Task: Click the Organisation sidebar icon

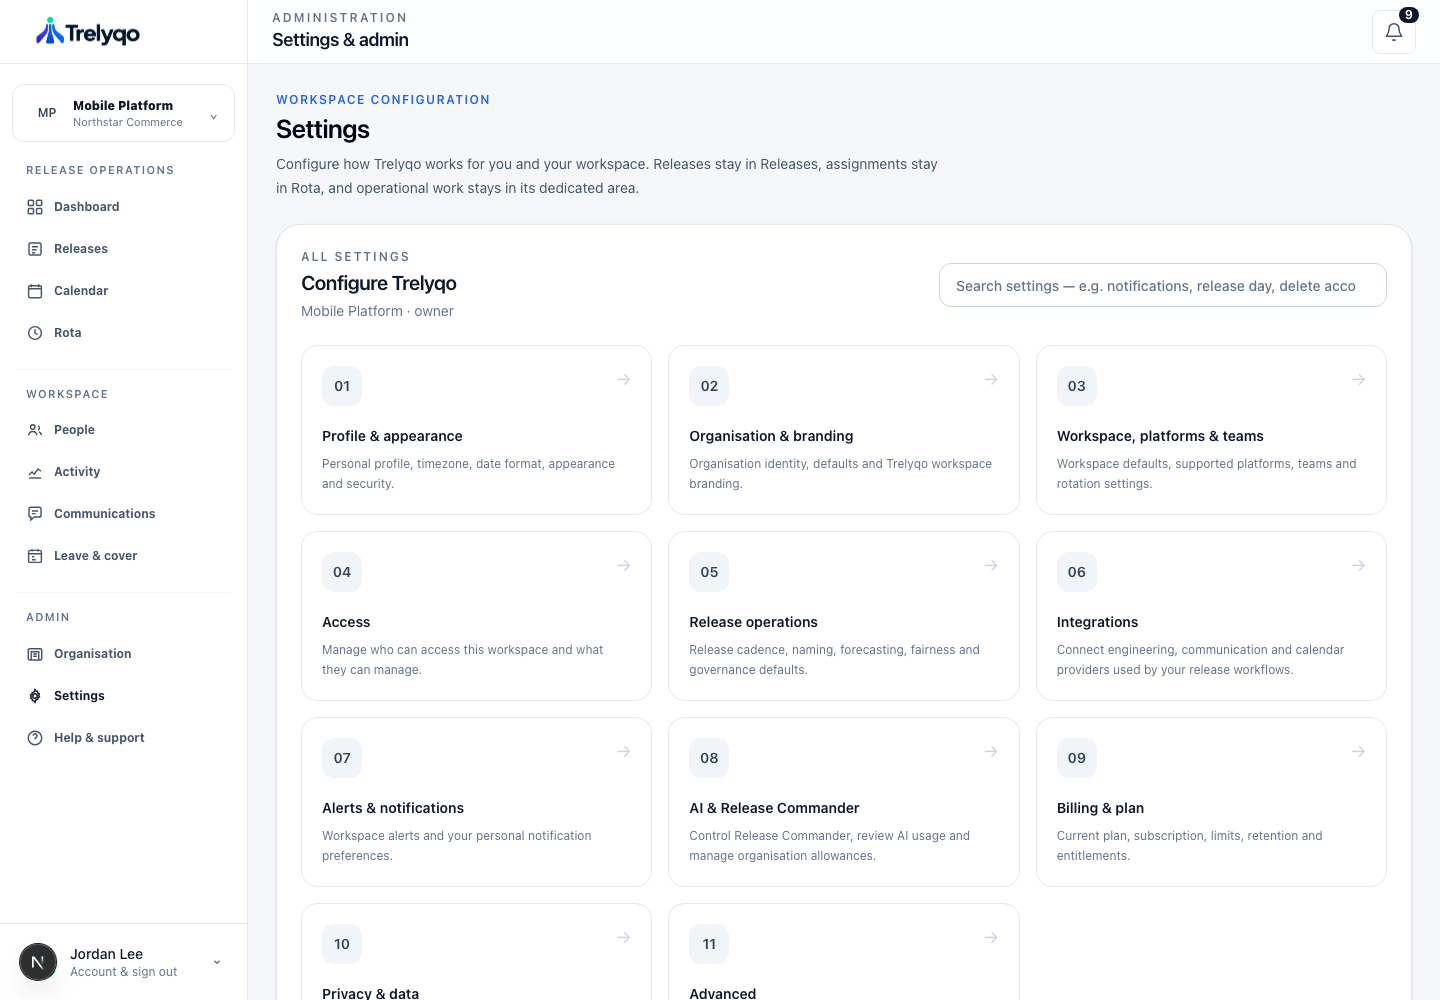Action: (35, 654)
